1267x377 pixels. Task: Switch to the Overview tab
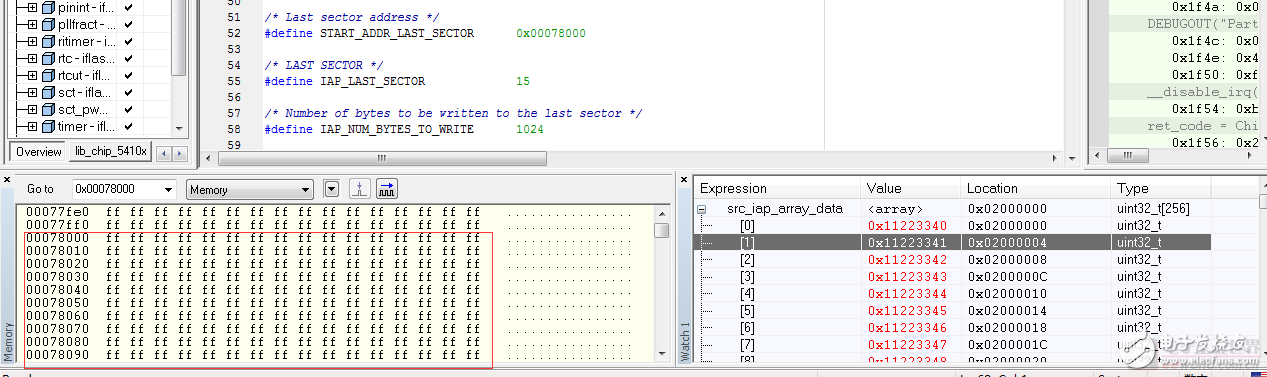pyautogui.click(x=38, y=152)
